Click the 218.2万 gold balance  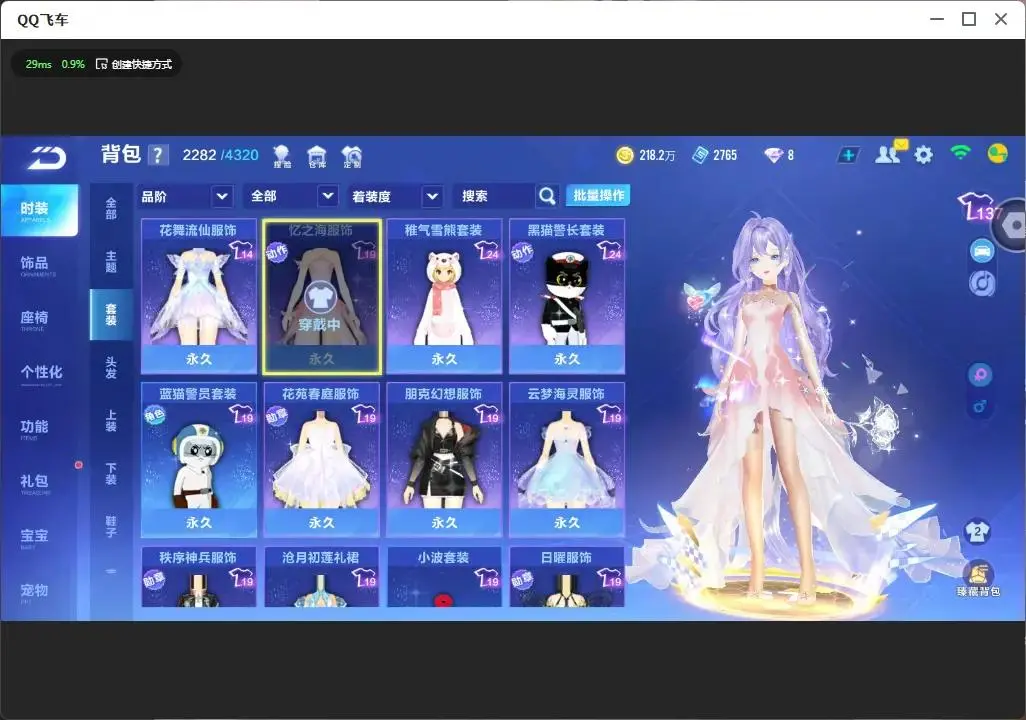coord(657,155)
